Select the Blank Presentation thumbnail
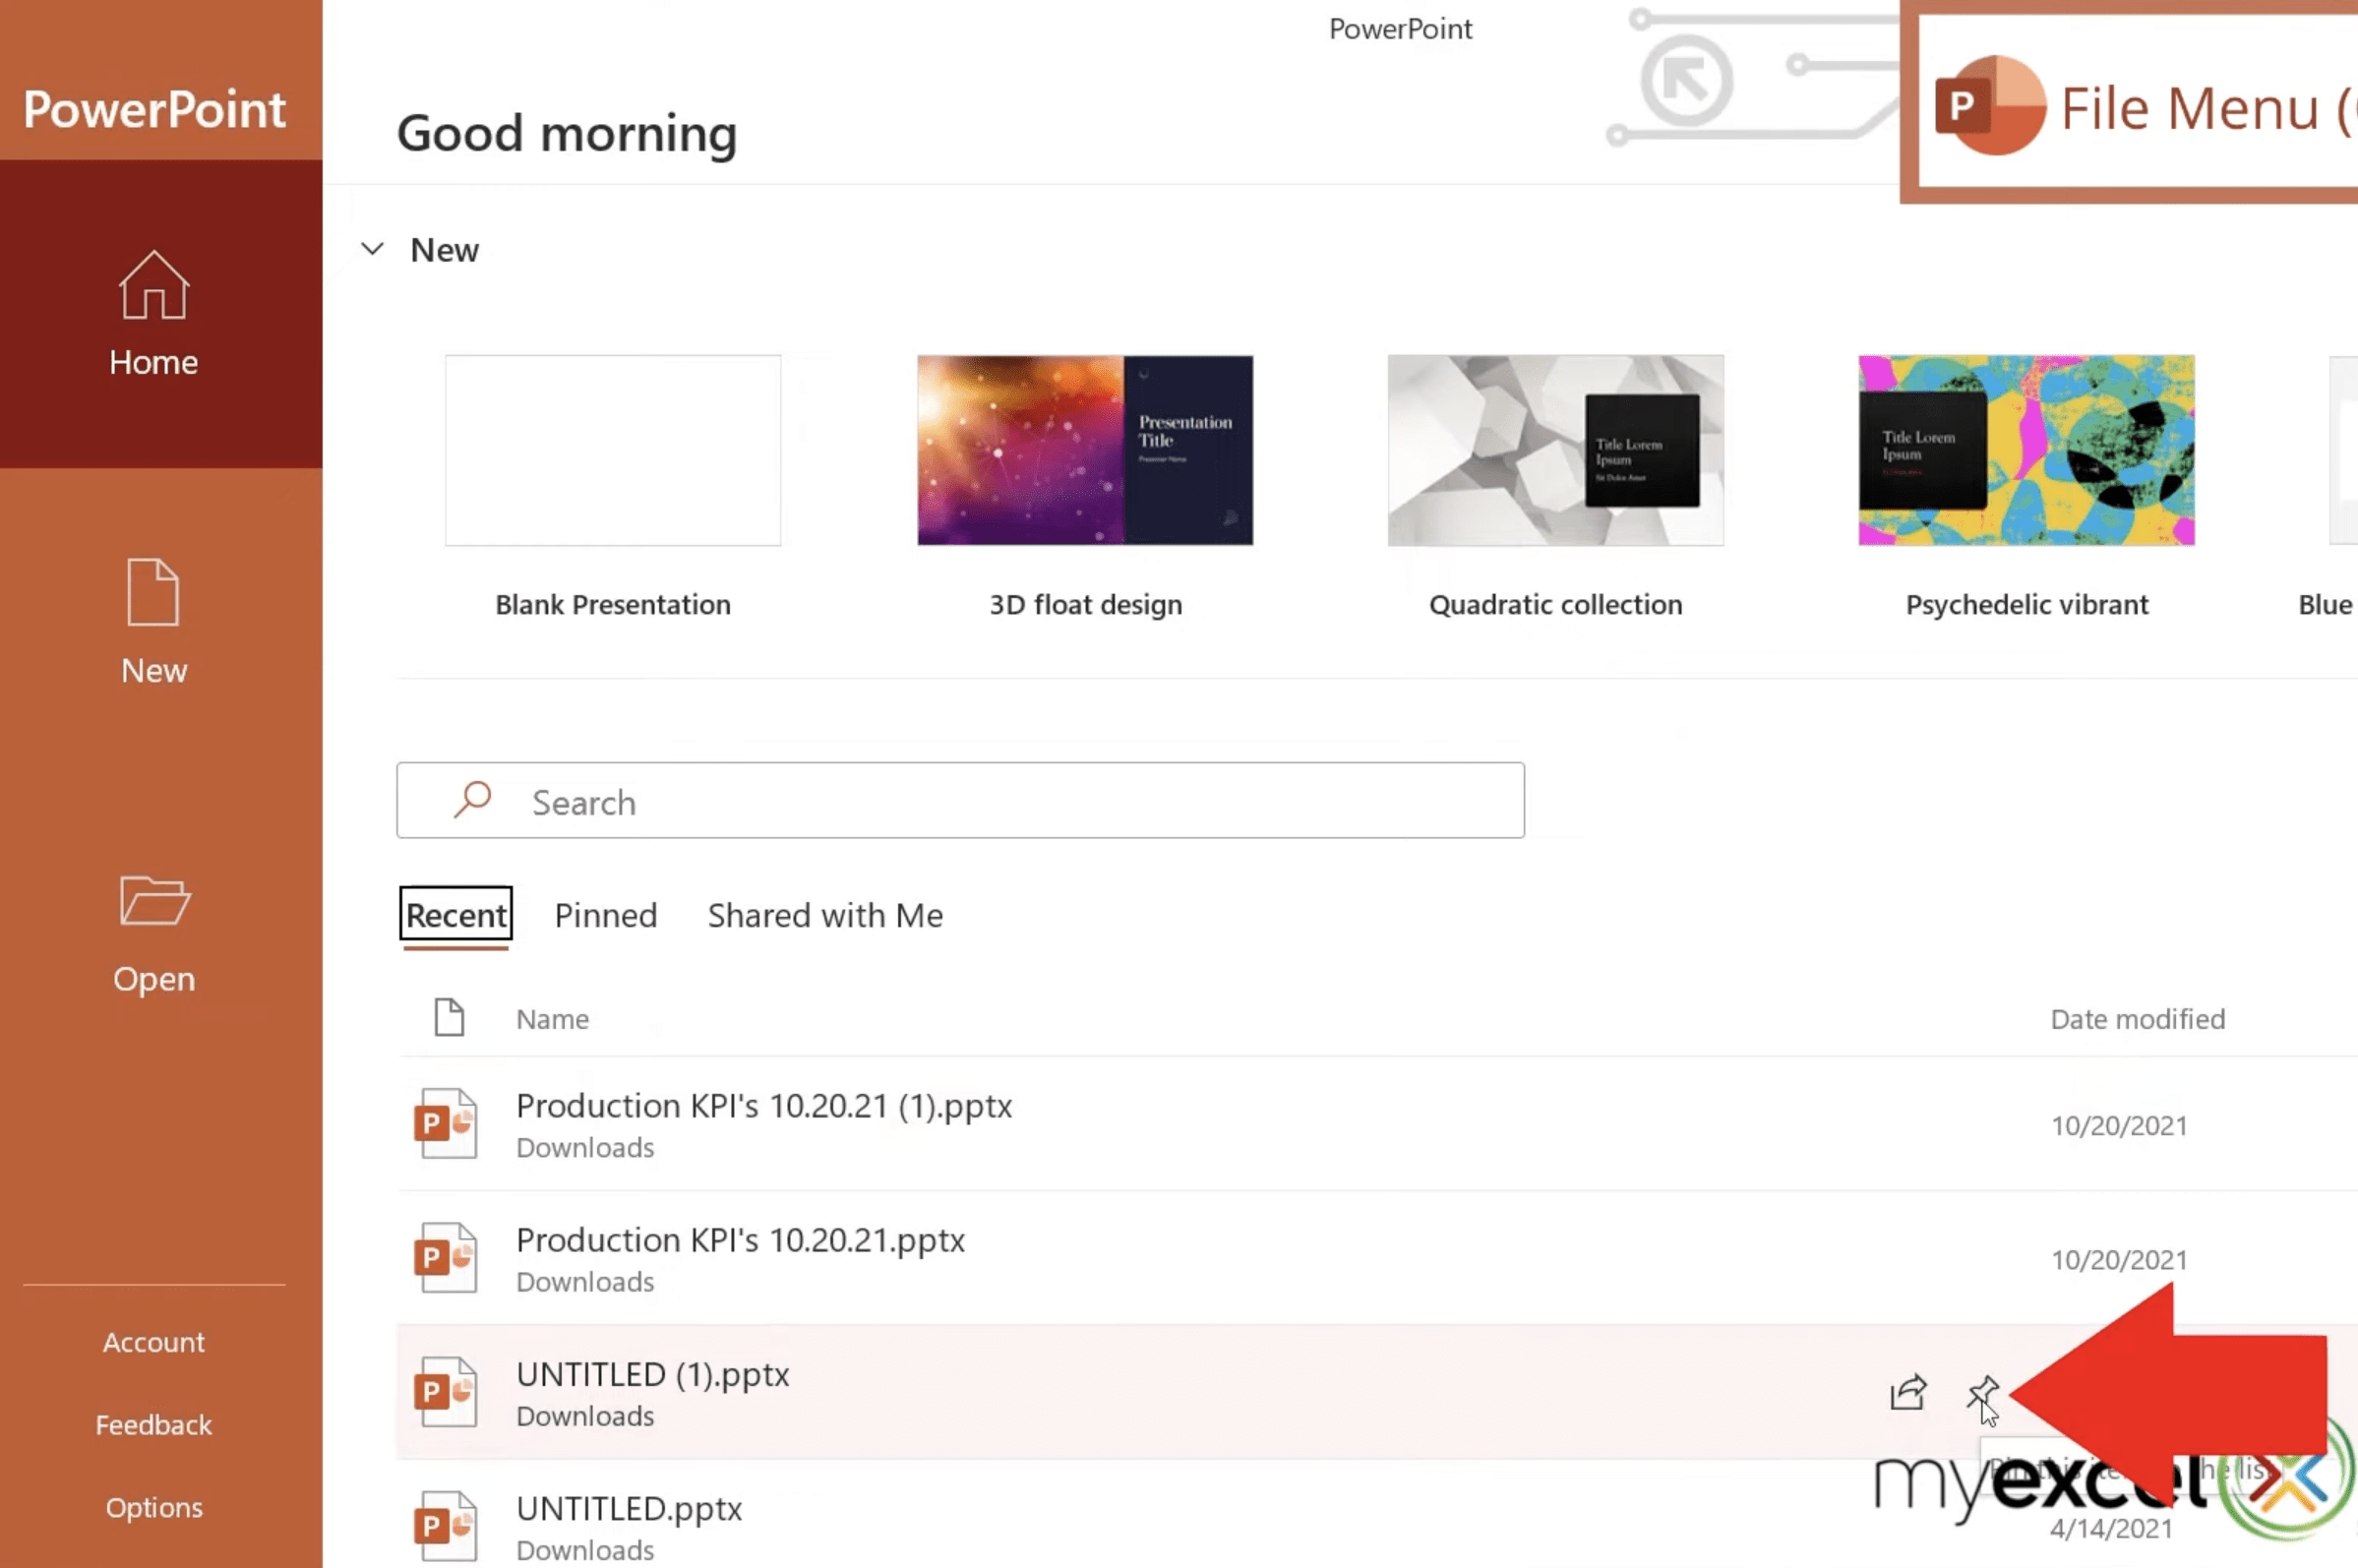This screenshot has width=2358, height=1568. [x=613, y=450]
